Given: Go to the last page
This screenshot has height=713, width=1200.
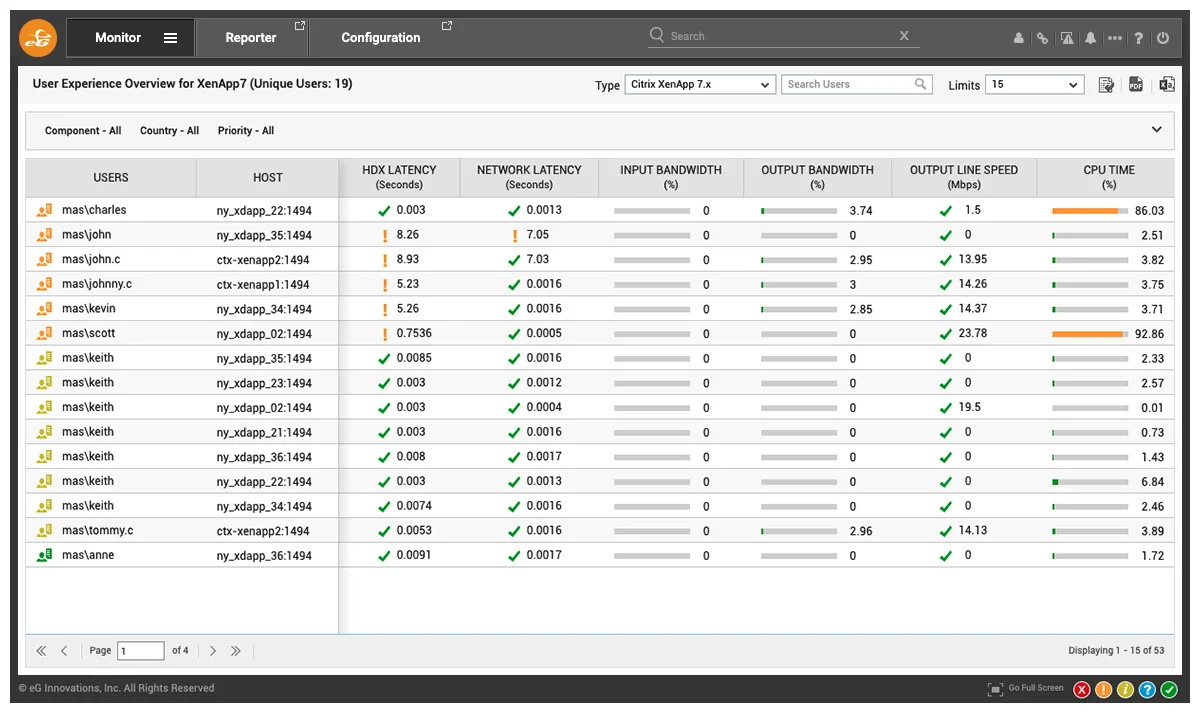Looking at the screenshot, I should click(236, 651).
